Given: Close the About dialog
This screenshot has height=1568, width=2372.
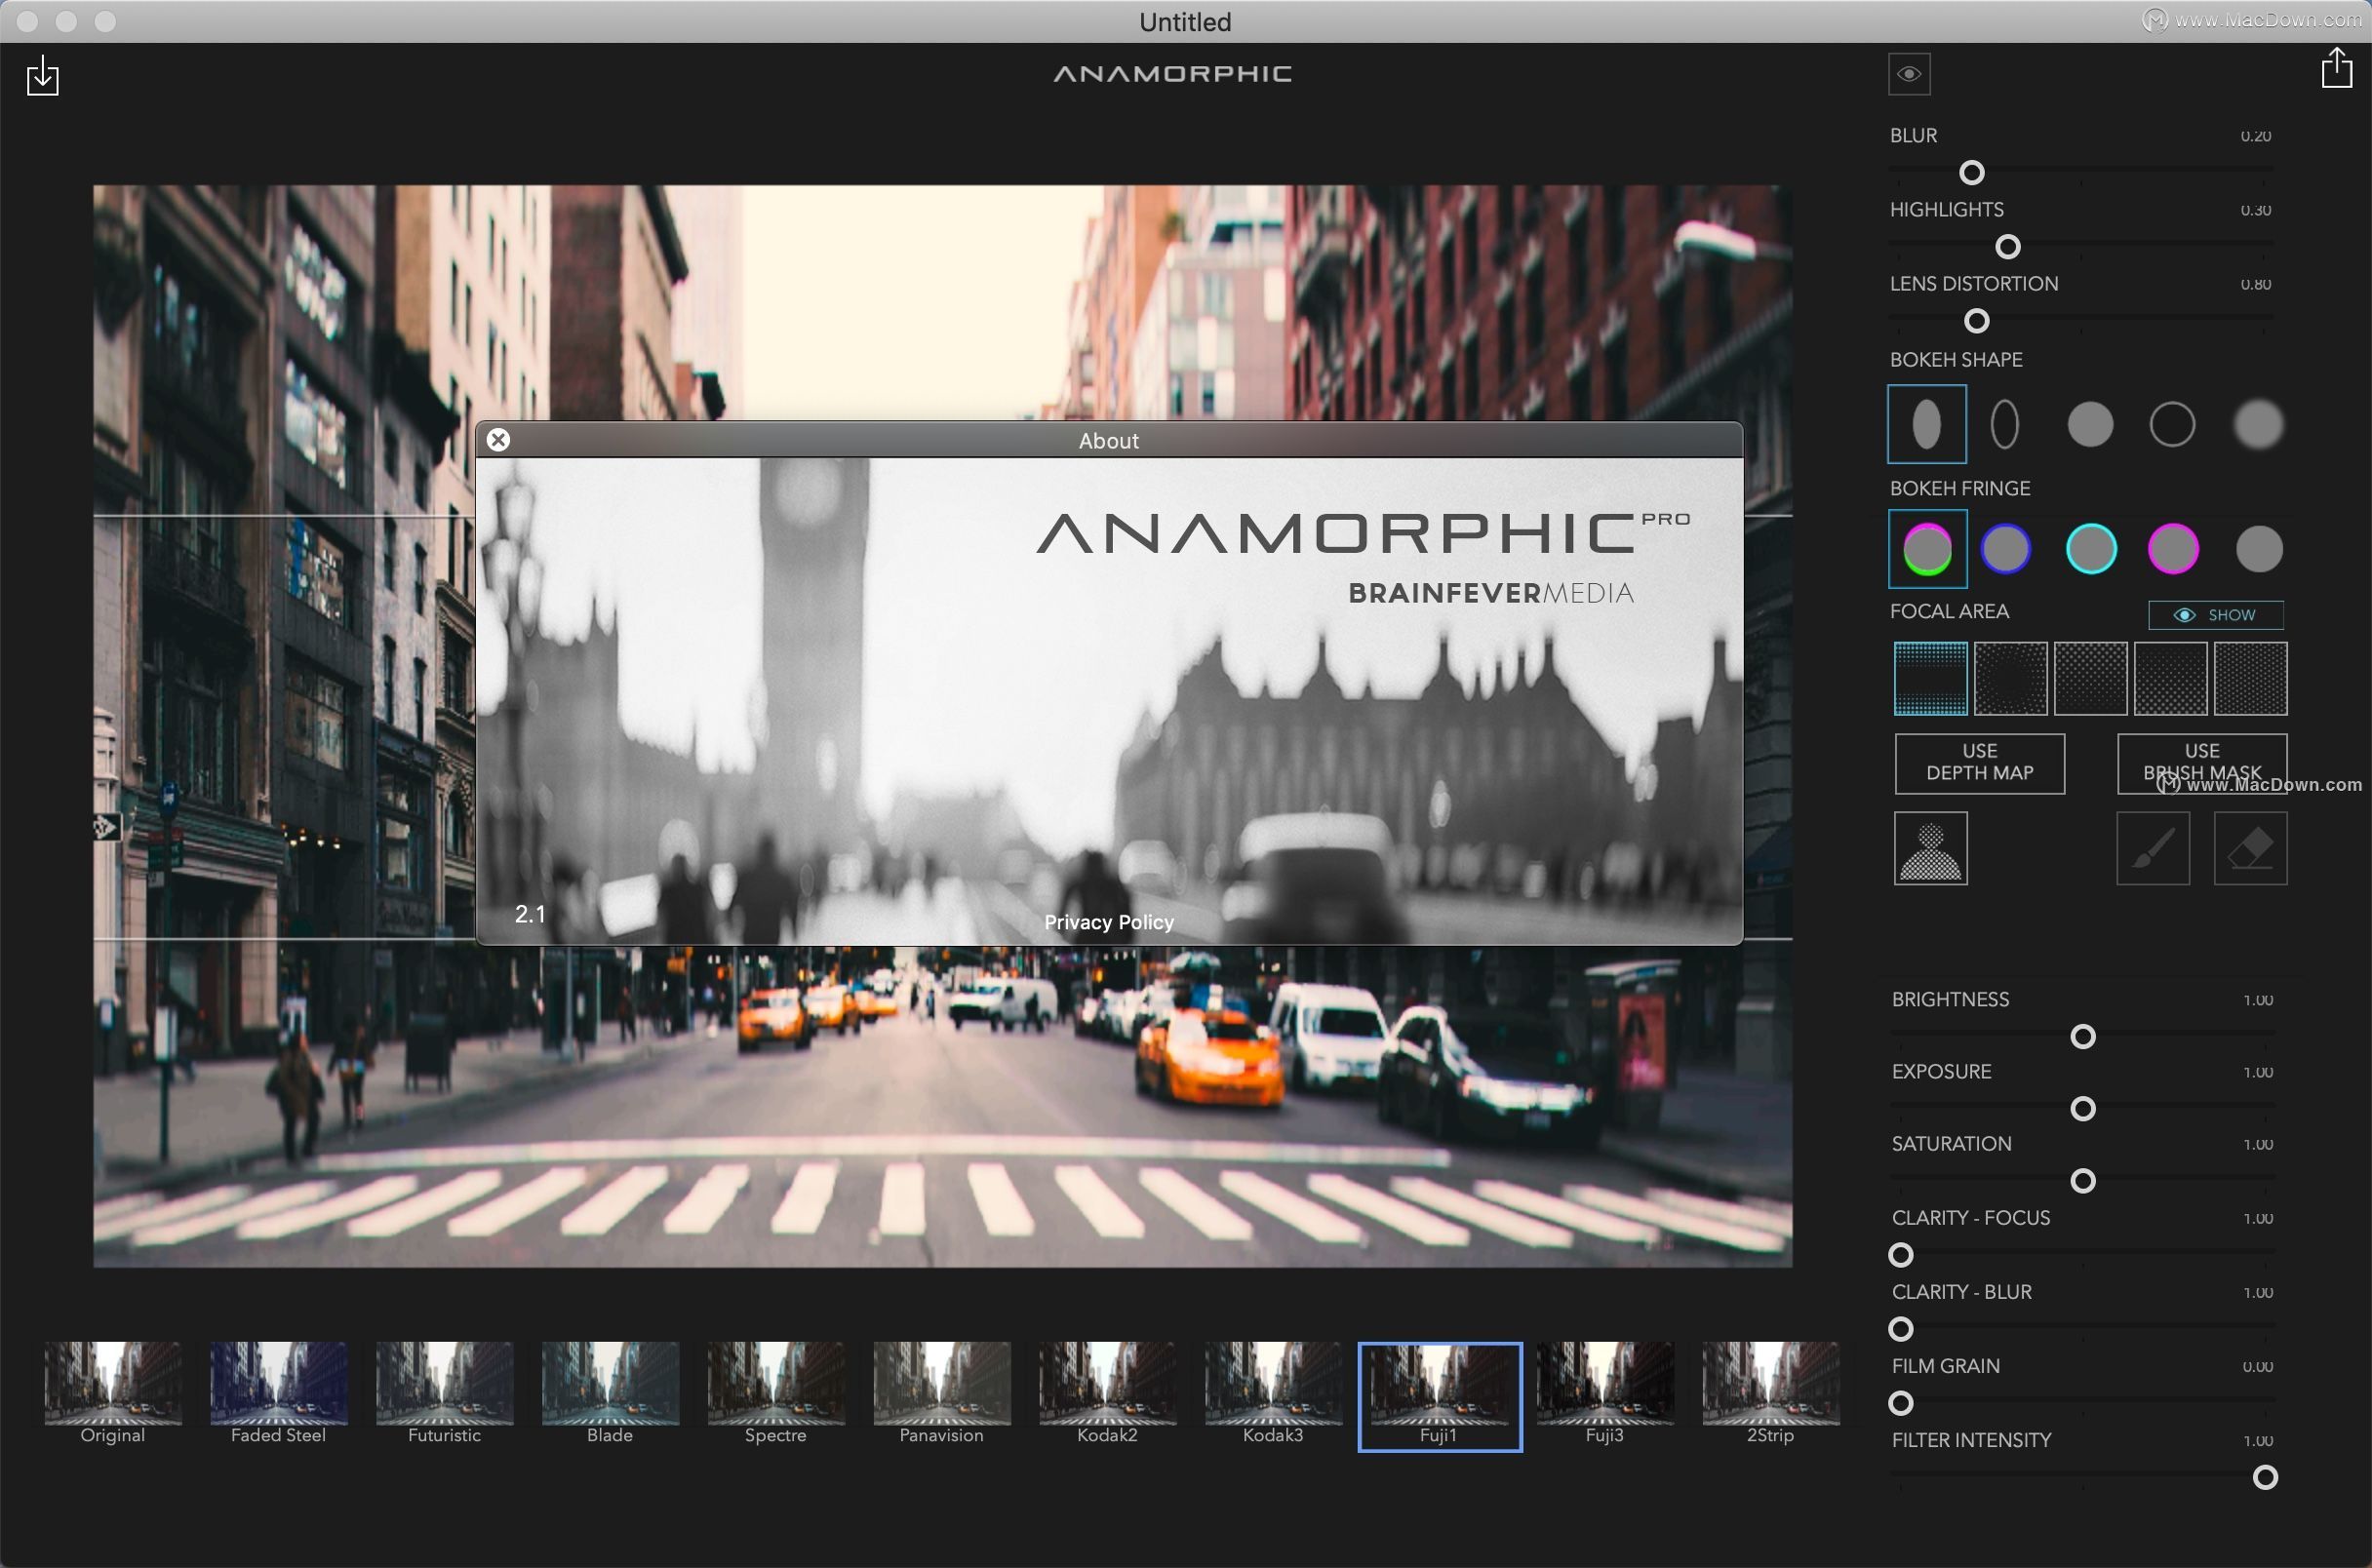Looking at the screenshot, I should point(498,440).
